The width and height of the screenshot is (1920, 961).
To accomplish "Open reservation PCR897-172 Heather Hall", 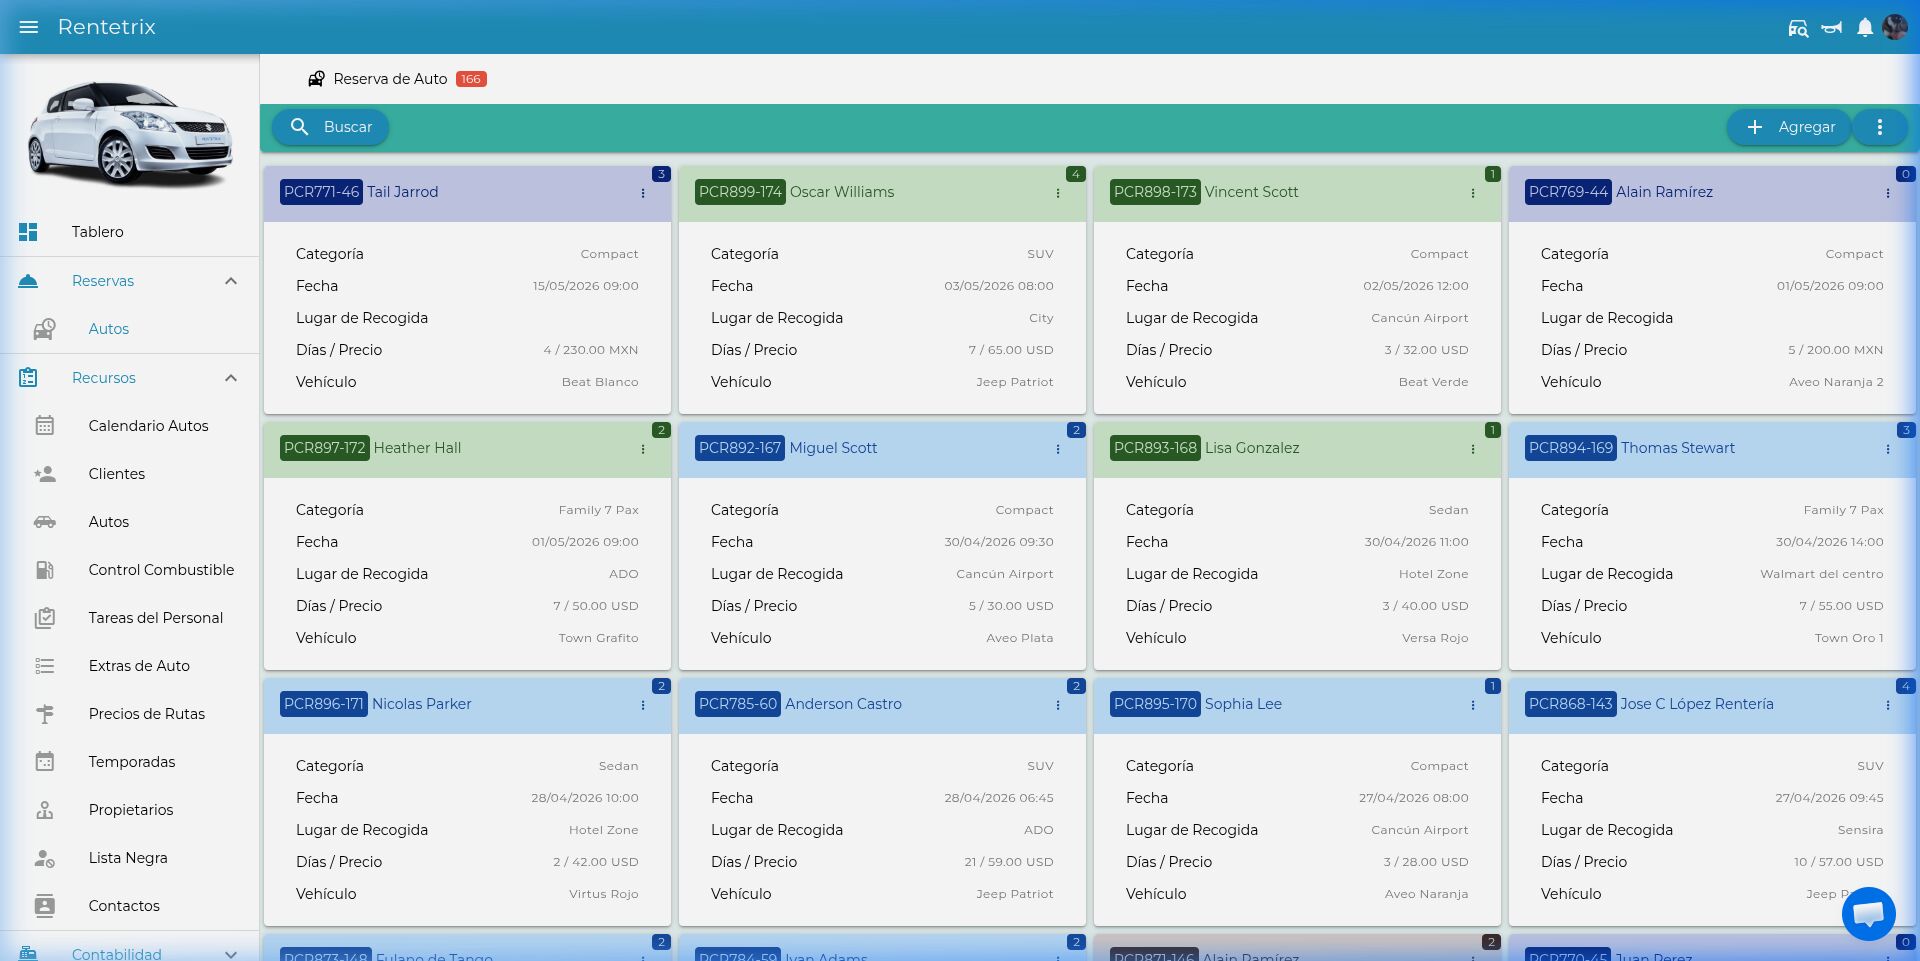I will click(x=372, y=448).
